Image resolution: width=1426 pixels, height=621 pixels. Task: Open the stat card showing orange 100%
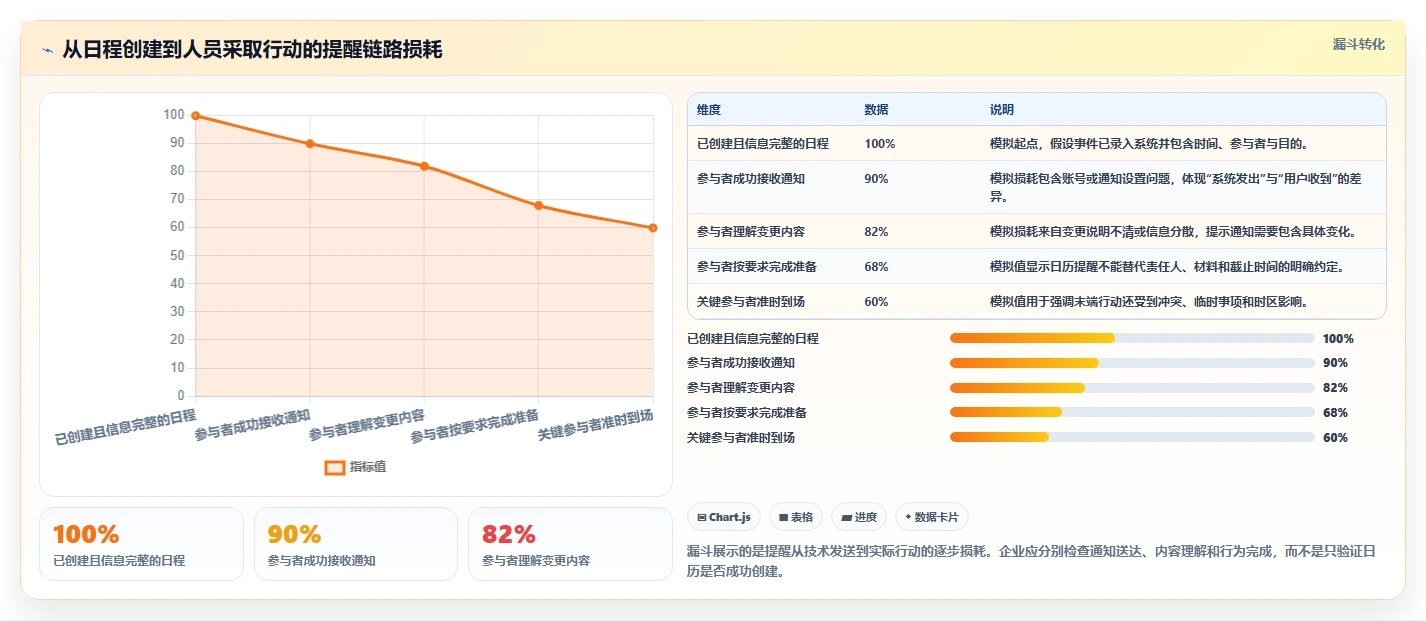click(141, 544)
